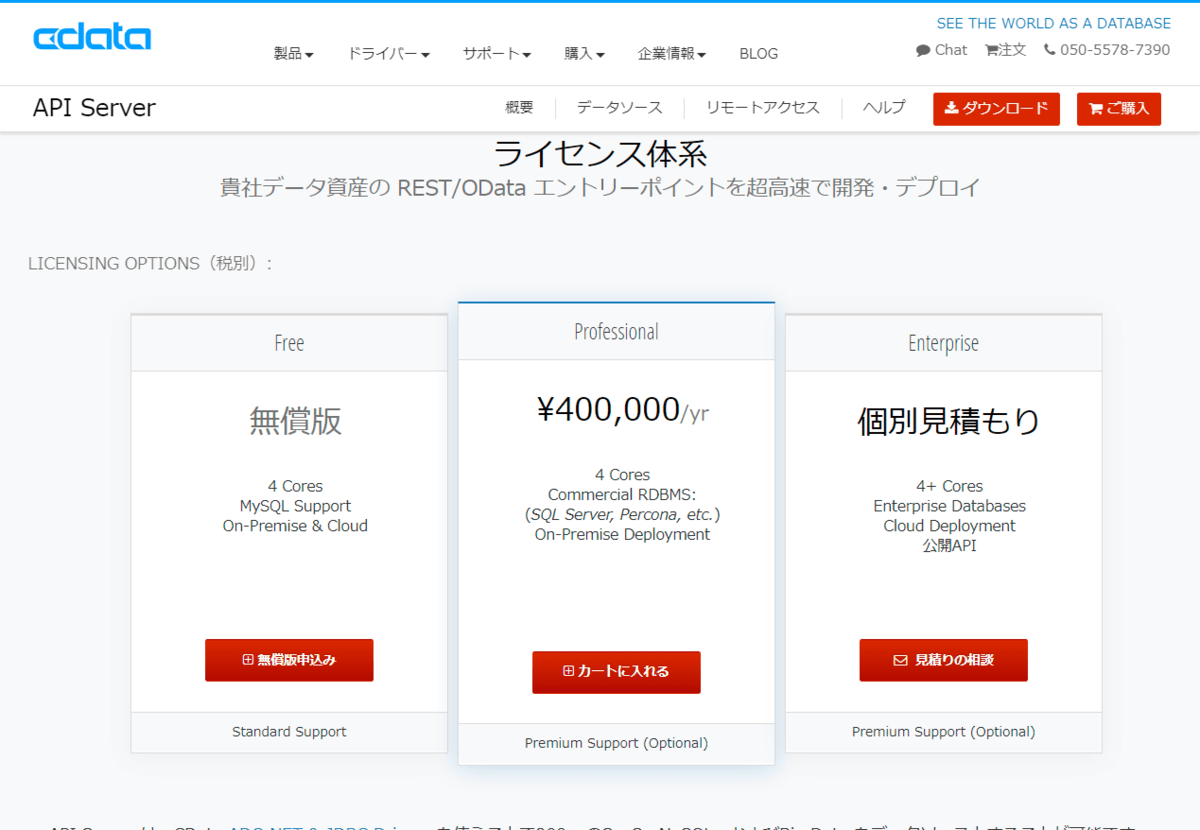The image size is (1200, 830).
Task: Click the LICENSING OPTIONS（税別） label
Action: pyautogui.click(x=150, y=263)
